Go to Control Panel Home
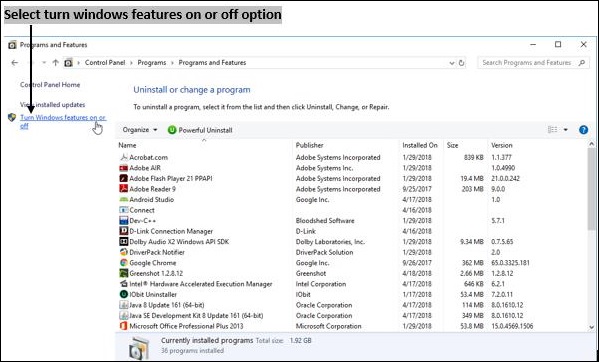This screenshot has height=362, width=599. point(50,85)
